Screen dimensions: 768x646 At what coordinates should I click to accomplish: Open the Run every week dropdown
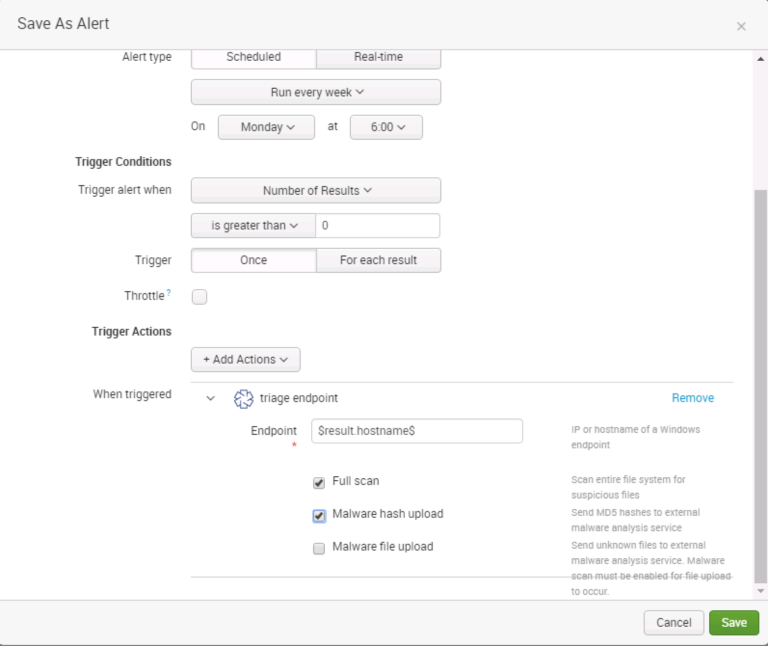[316, 92]
